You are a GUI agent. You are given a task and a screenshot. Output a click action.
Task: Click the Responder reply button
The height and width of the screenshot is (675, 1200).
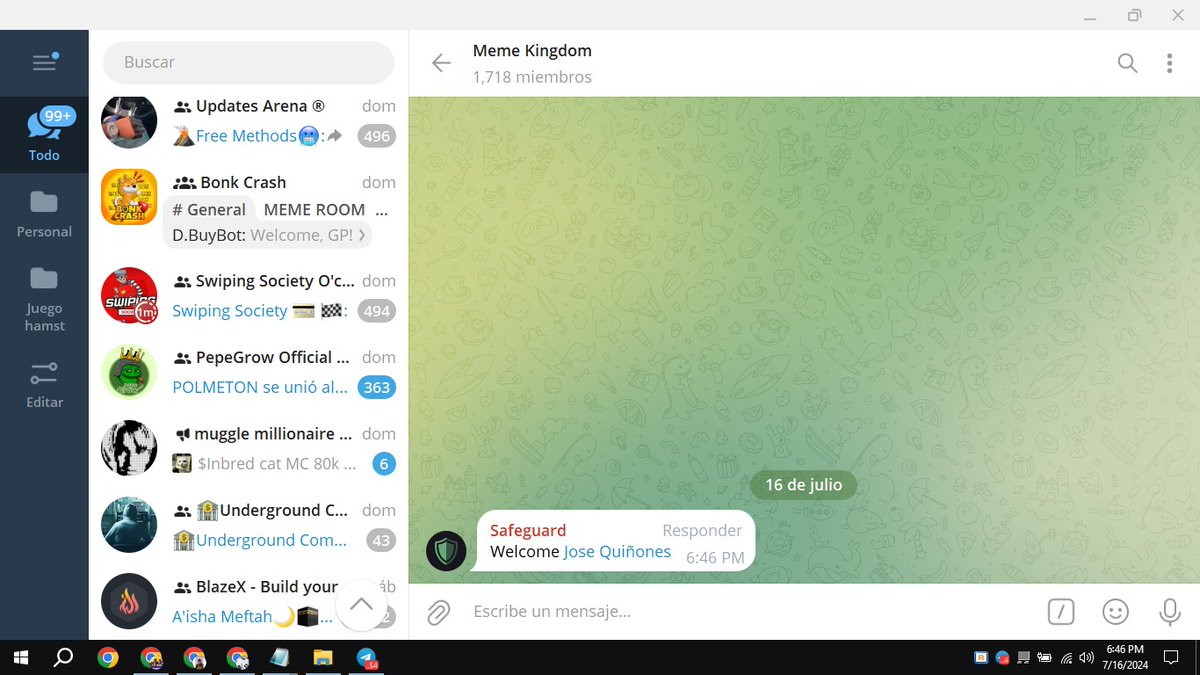pos(702,530)
